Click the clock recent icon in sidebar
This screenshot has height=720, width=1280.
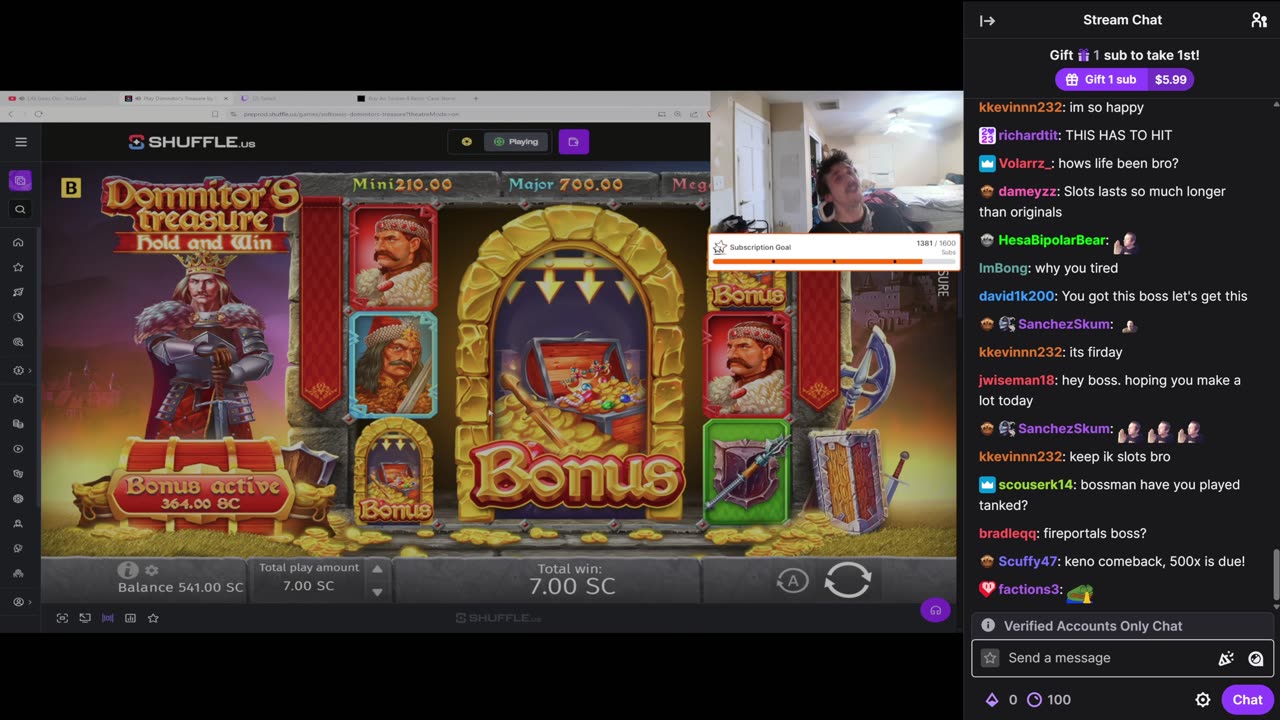pyautogui.click(x=18, y=317)
